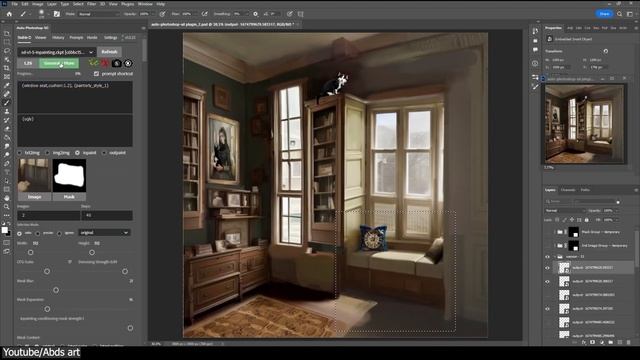The width and height of the screenshot is (640, 360).
Task: Click the positive prompt text area
Action: [75, 97]
